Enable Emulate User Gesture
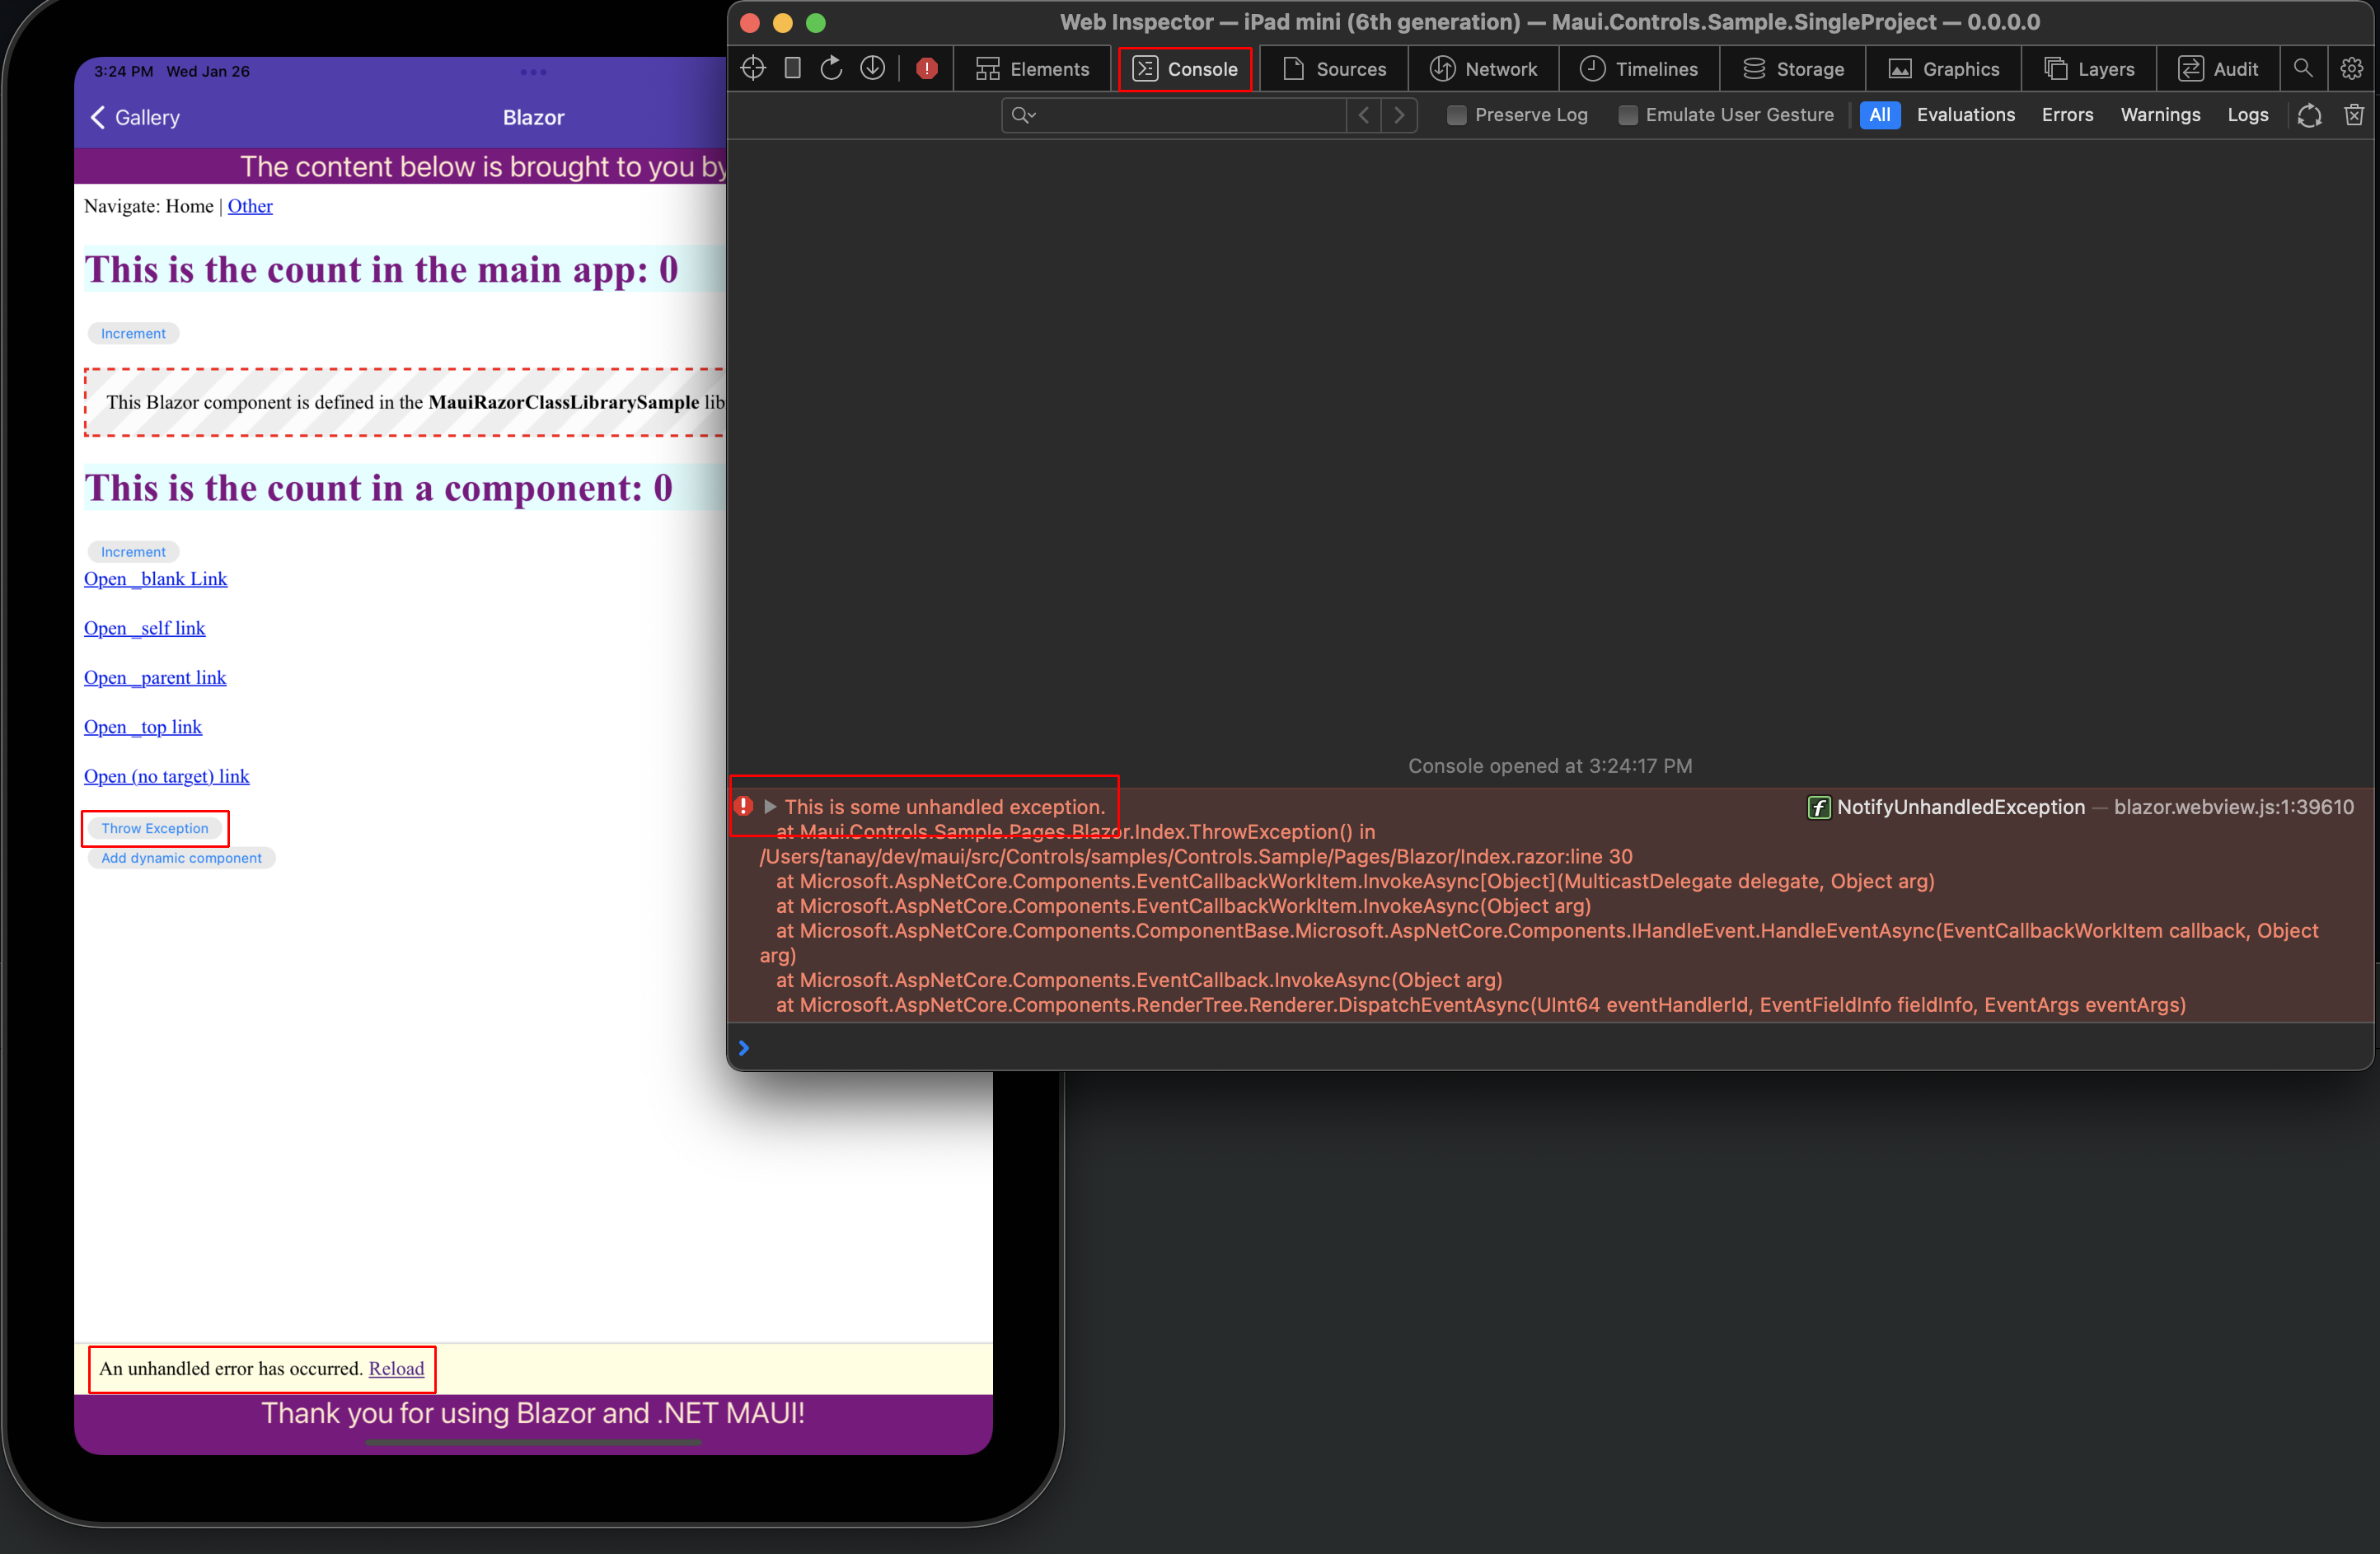 coord(1628,115)
